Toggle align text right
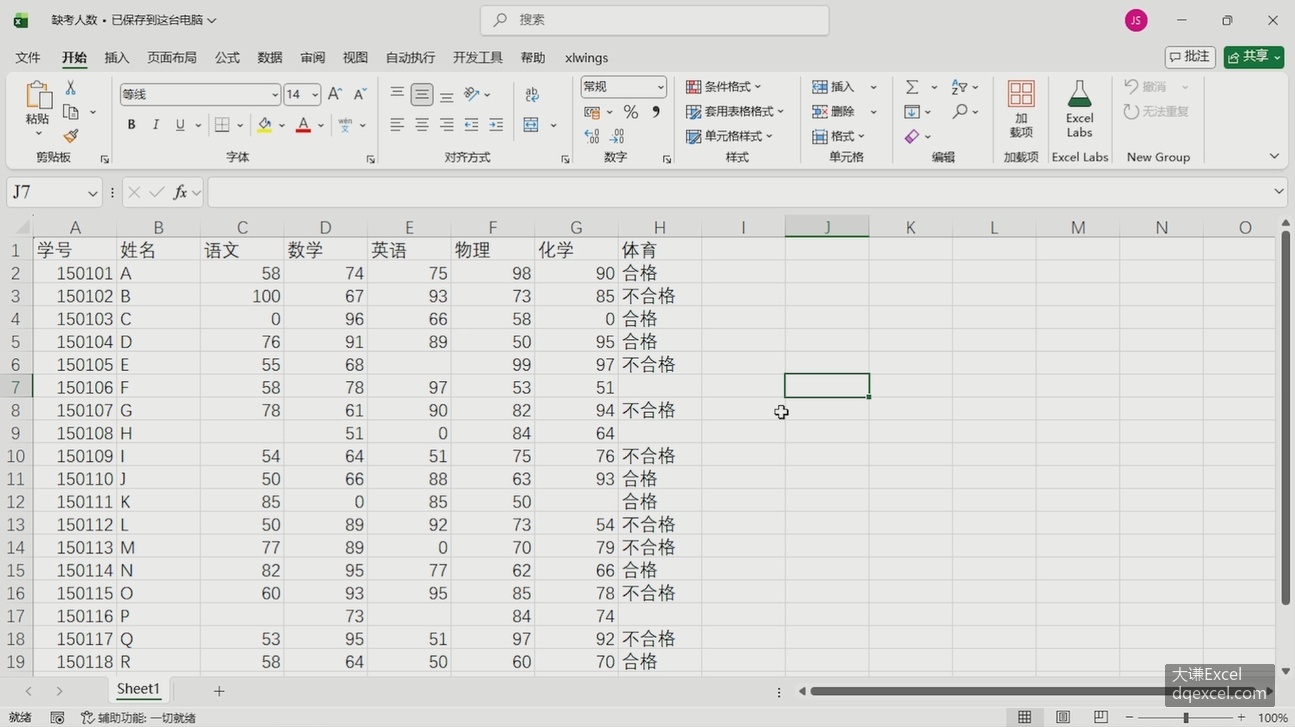The image size is (1295, 727). pyautogui.click(x=447, y=125)
